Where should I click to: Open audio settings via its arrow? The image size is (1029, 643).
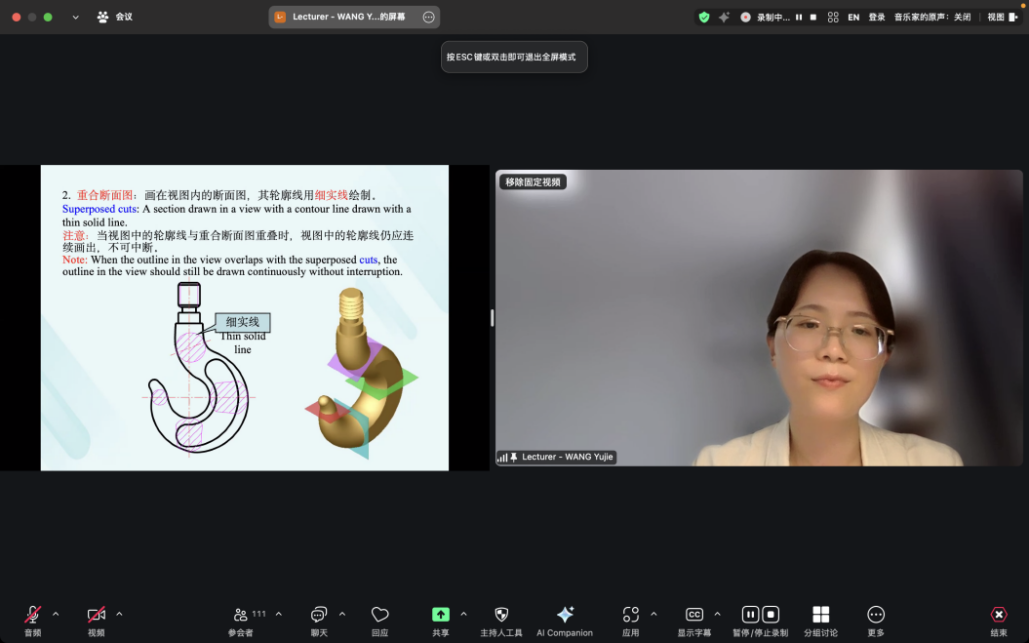coord(55,614)
